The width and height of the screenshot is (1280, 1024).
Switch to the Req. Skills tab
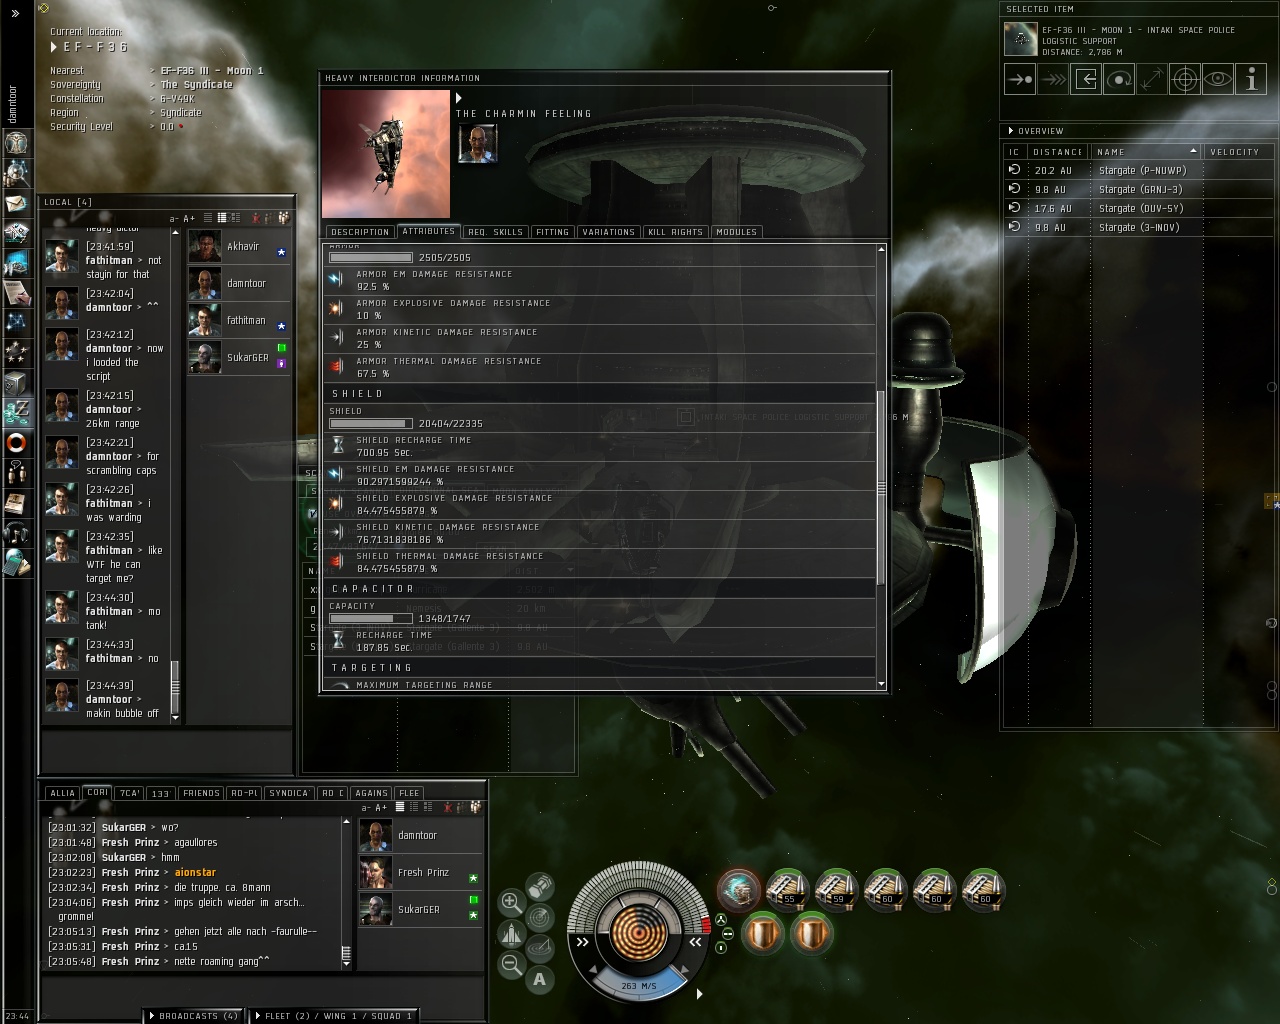click(495, 232)
